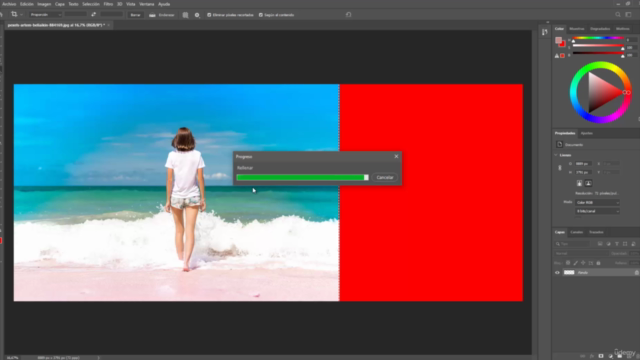Viewport: 640px width, 360px height.
Task: Open the search magnifier icon top right
Action: pyautogui.click(x=618, y=15)
